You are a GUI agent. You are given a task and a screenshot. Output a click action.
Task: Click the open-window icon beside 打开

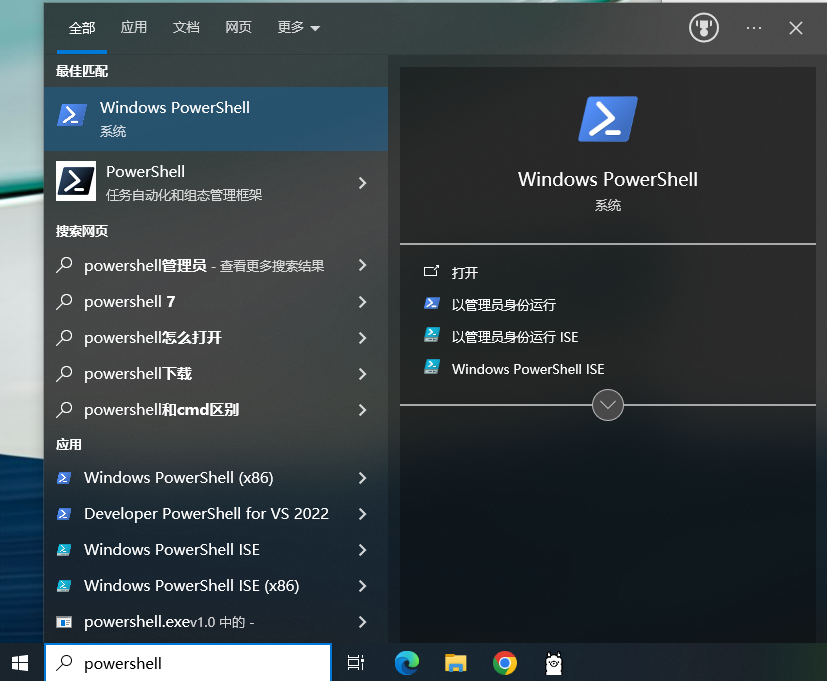click(x=431, y=271)
